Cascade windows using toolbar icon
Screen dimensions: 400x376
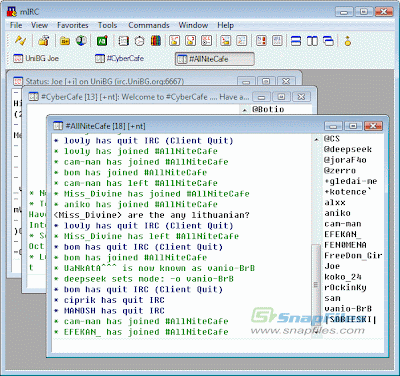coord(328,41)
